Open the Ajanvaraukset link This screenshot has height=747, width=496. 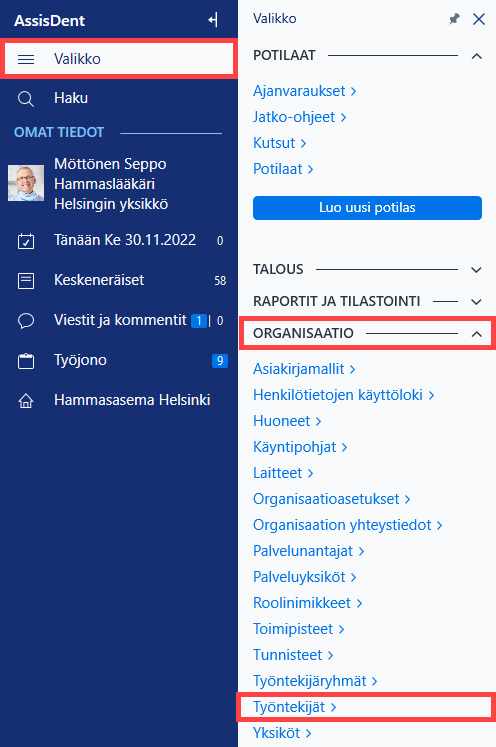(304, 91)
